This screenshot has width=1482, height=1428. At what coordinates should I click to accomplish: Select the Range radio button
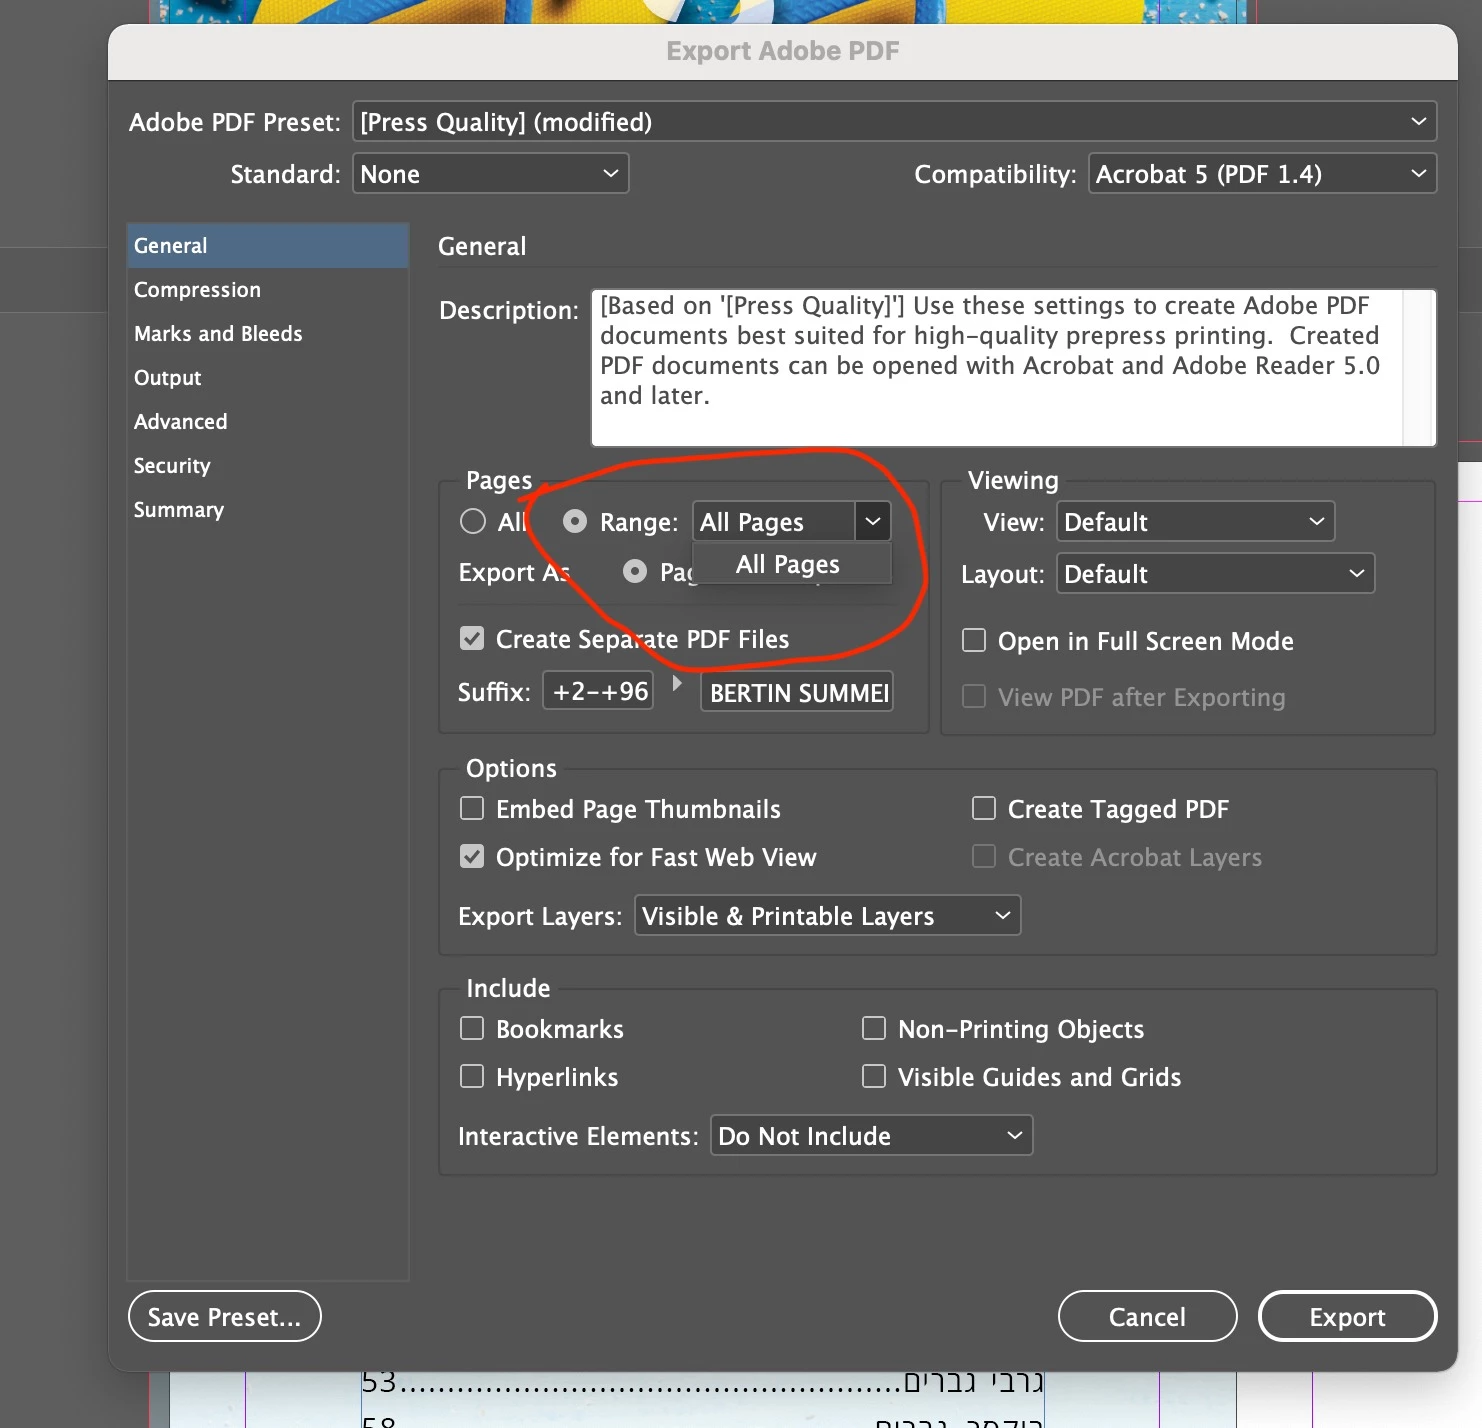pos(575,522)
